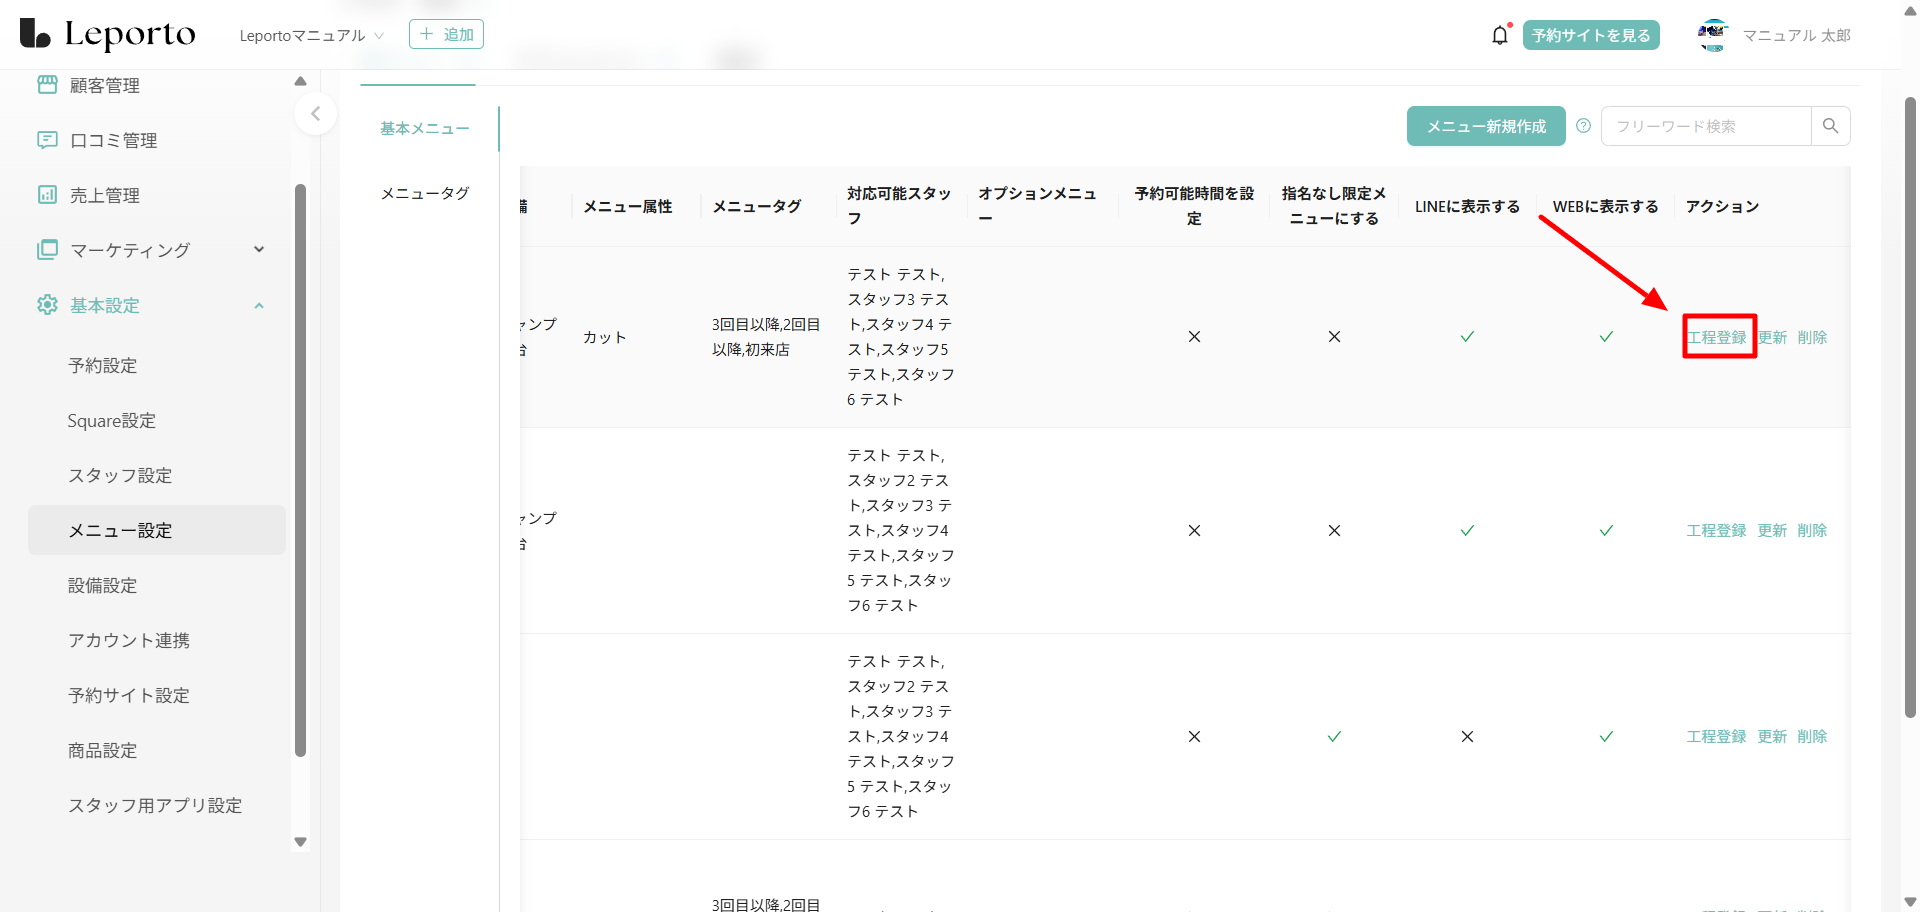Select 基本メニュー tab
Screen dimensions: 1920x912
point(425,128)
